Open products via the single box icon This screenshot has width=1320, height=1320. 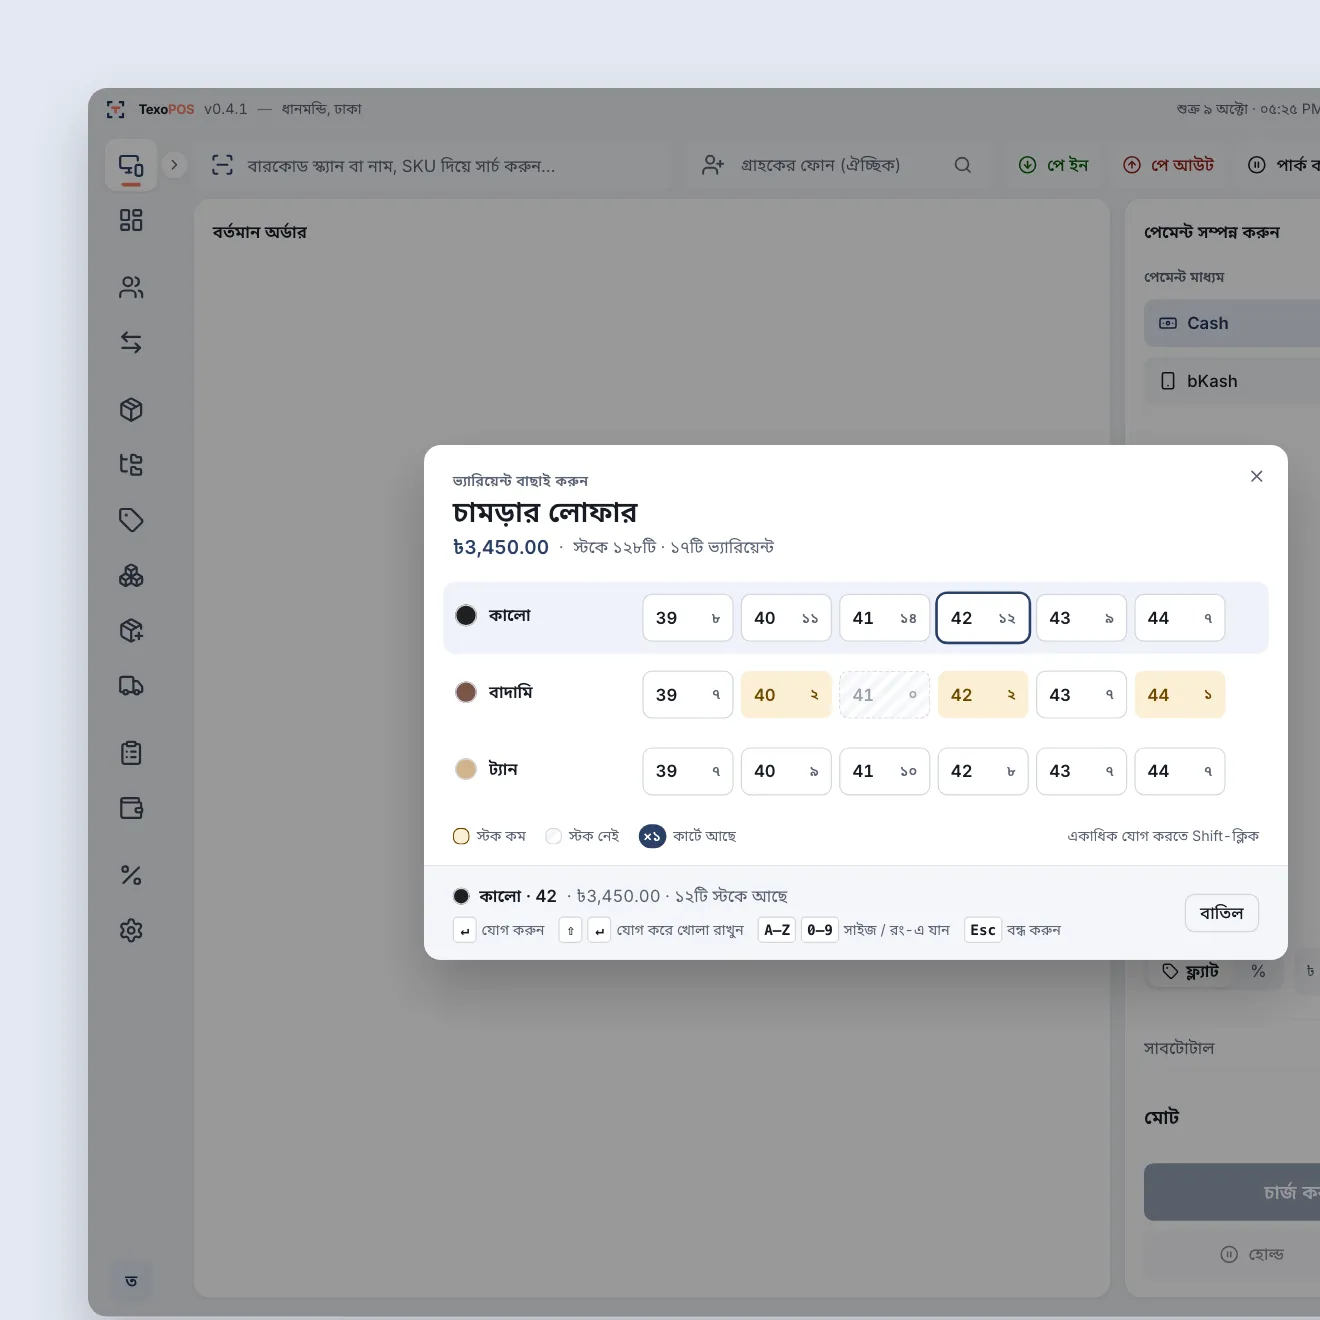click(131, 410)
